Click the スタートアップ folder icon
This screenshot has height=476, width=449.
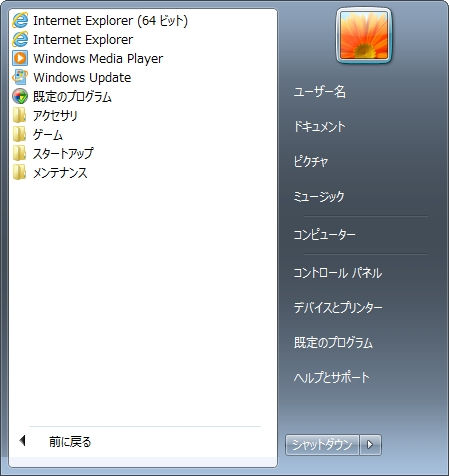[19, 153]
